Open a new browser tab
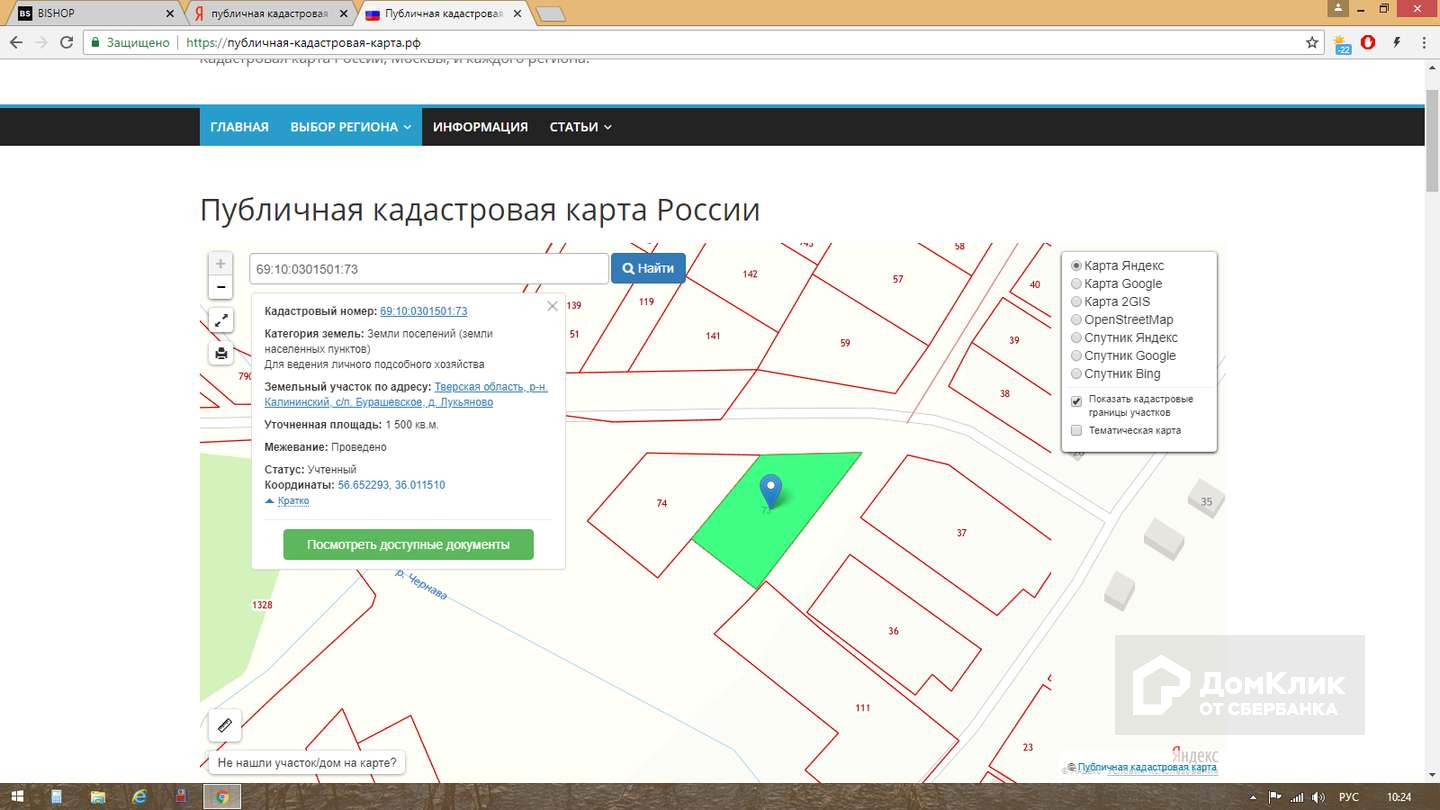The image size is (1440, 810). [550, 14]
